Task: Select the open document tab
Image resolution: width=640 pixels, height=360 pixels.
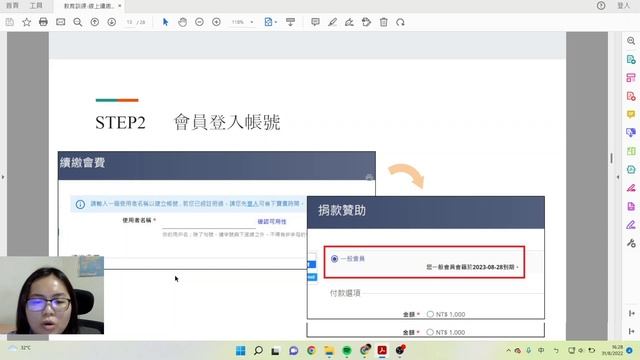Action: point(88,6)
